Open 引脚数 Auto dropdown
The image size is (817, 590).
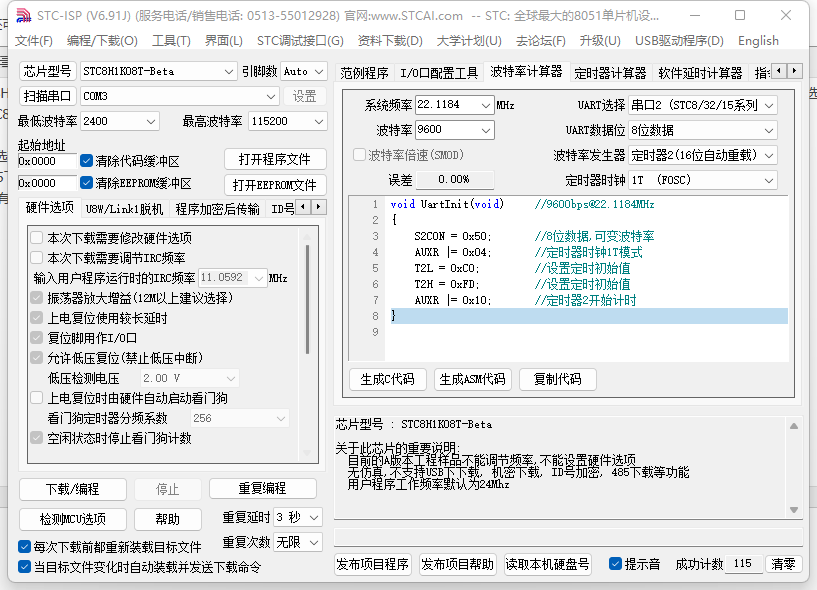click(x=304, y=71)
